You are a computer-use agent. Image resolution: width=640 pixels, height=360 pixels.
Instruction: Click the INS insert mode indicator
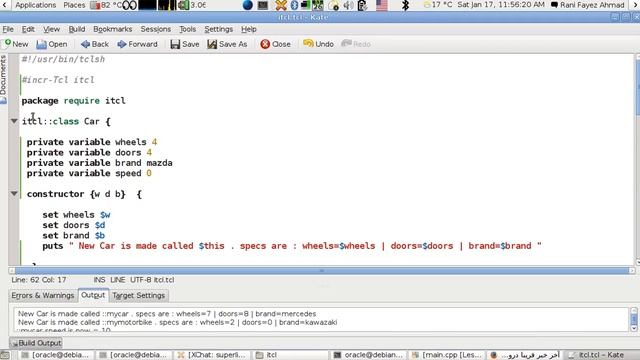click(x=99, y=280)
